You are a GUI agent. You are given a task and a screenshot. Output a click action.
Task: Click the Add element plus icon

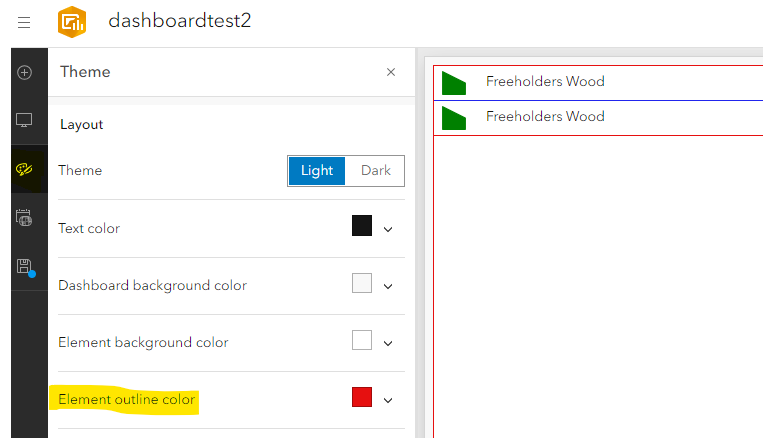[x=24, y=72]
